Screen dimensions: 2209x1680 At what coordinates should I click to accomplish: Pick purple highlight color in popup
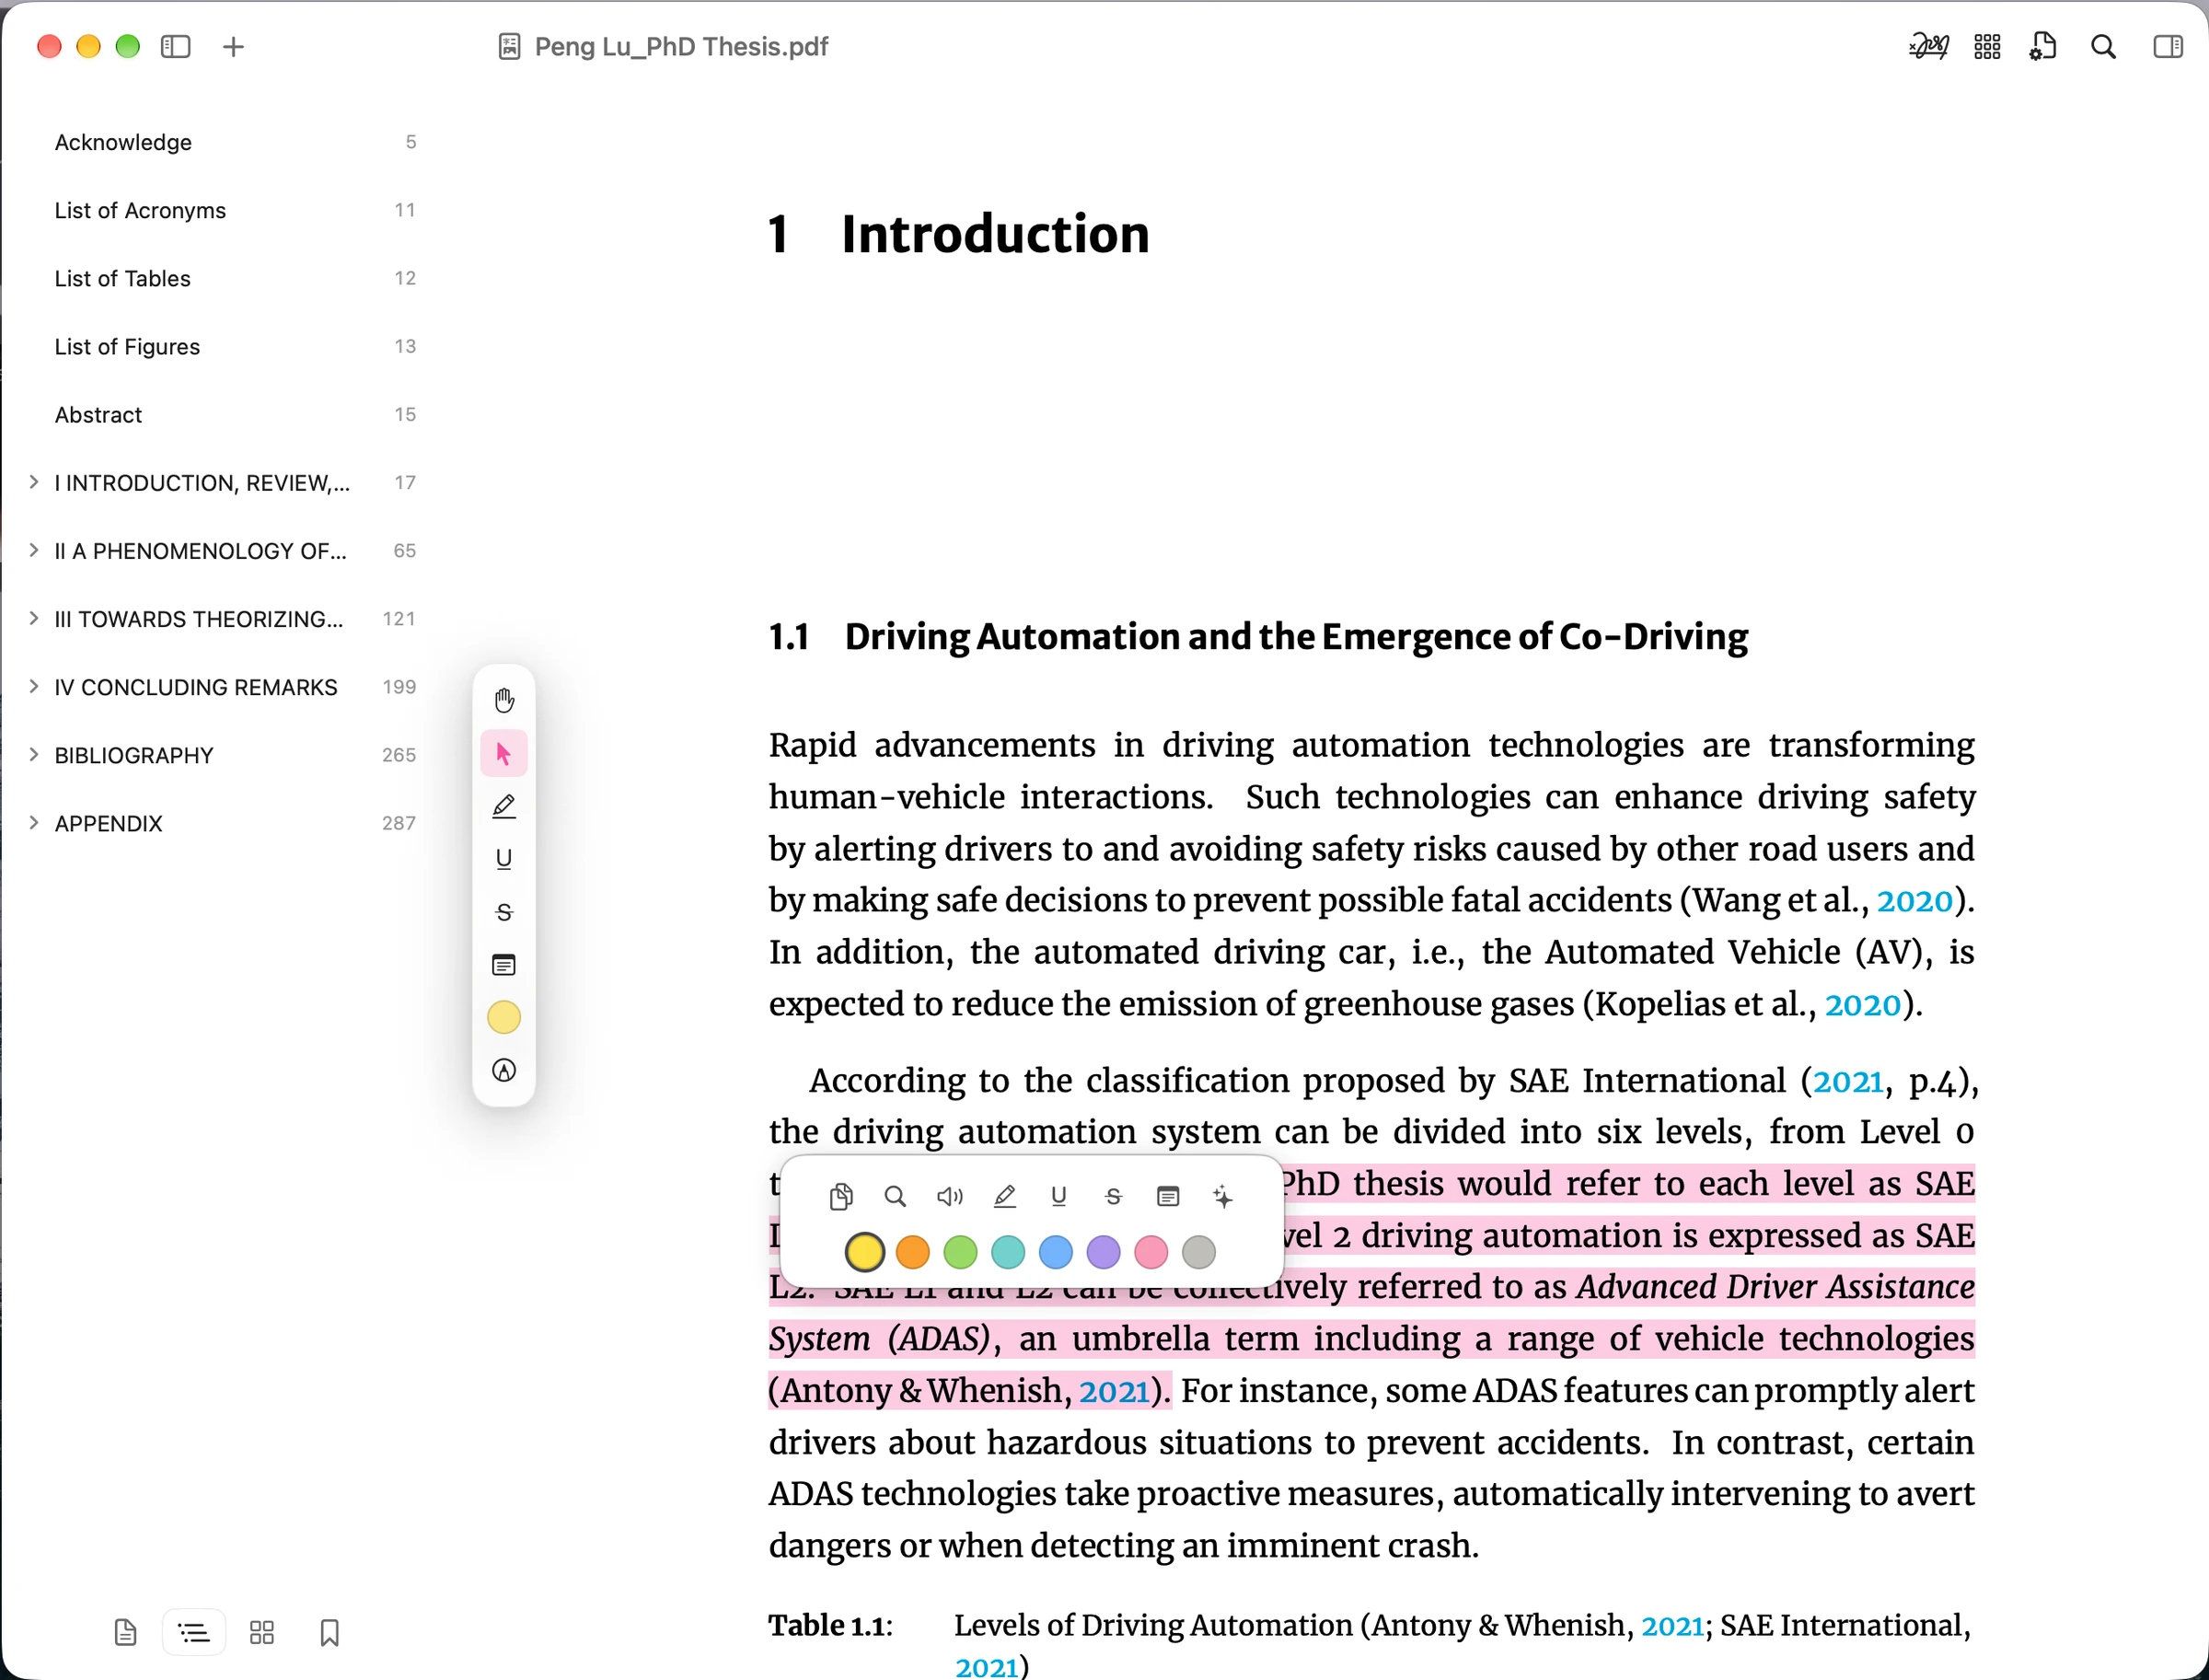coord(1103,1252)
